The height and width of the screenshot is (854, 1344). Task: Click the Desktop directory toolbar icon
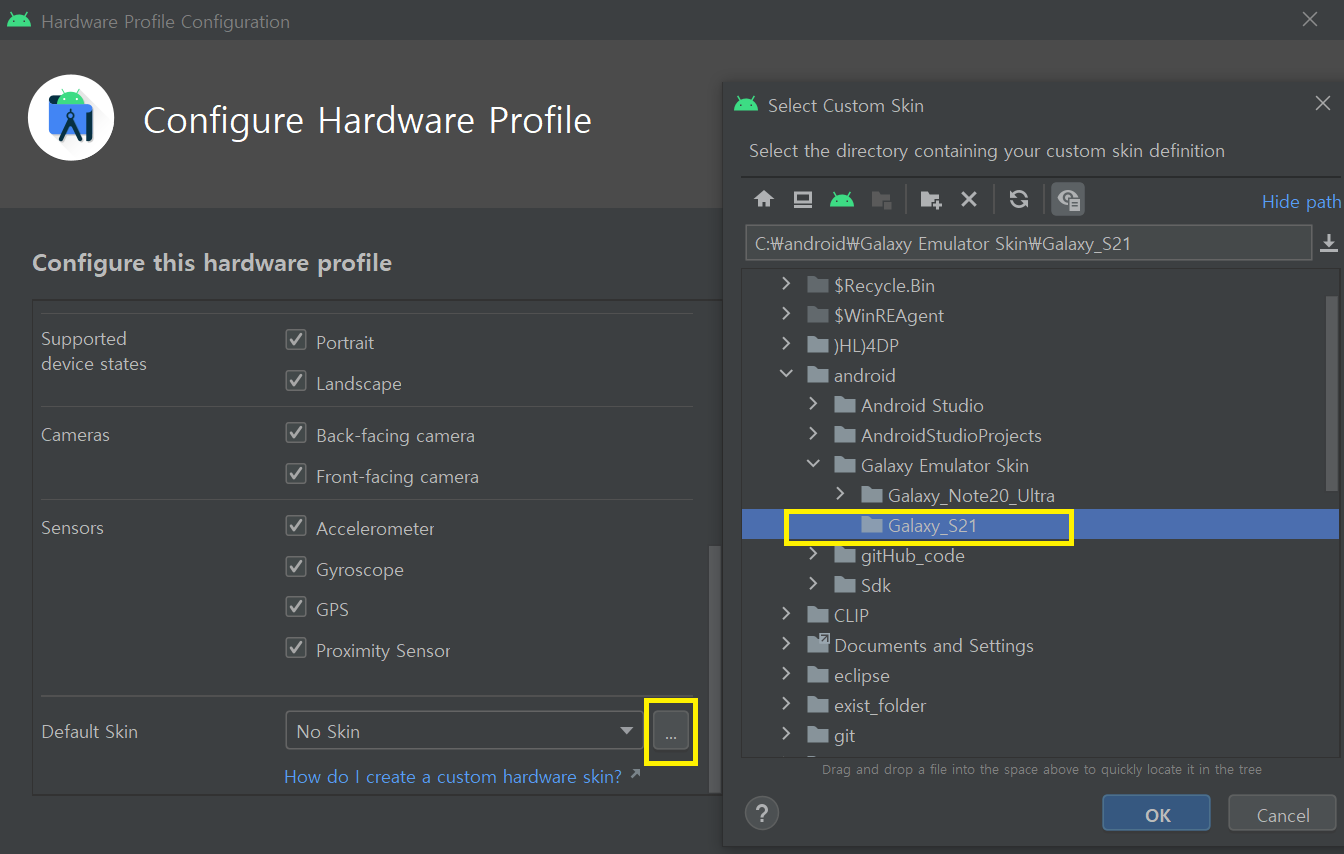tap(803, 199)
